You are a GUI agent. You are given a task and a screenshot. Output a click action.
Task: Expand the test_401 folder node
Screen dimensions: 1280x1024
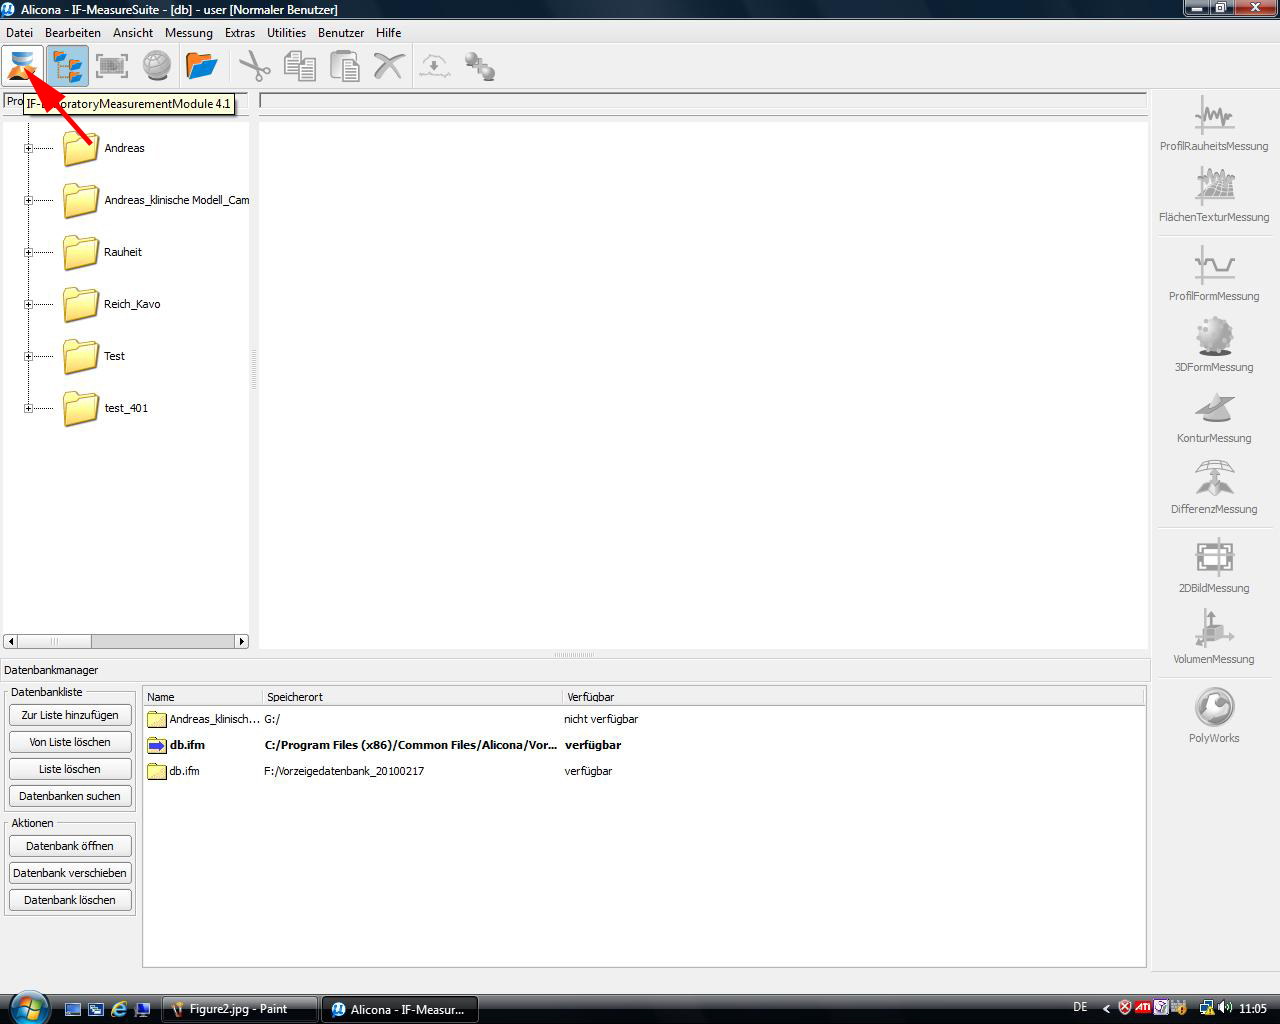coord(28,408)
